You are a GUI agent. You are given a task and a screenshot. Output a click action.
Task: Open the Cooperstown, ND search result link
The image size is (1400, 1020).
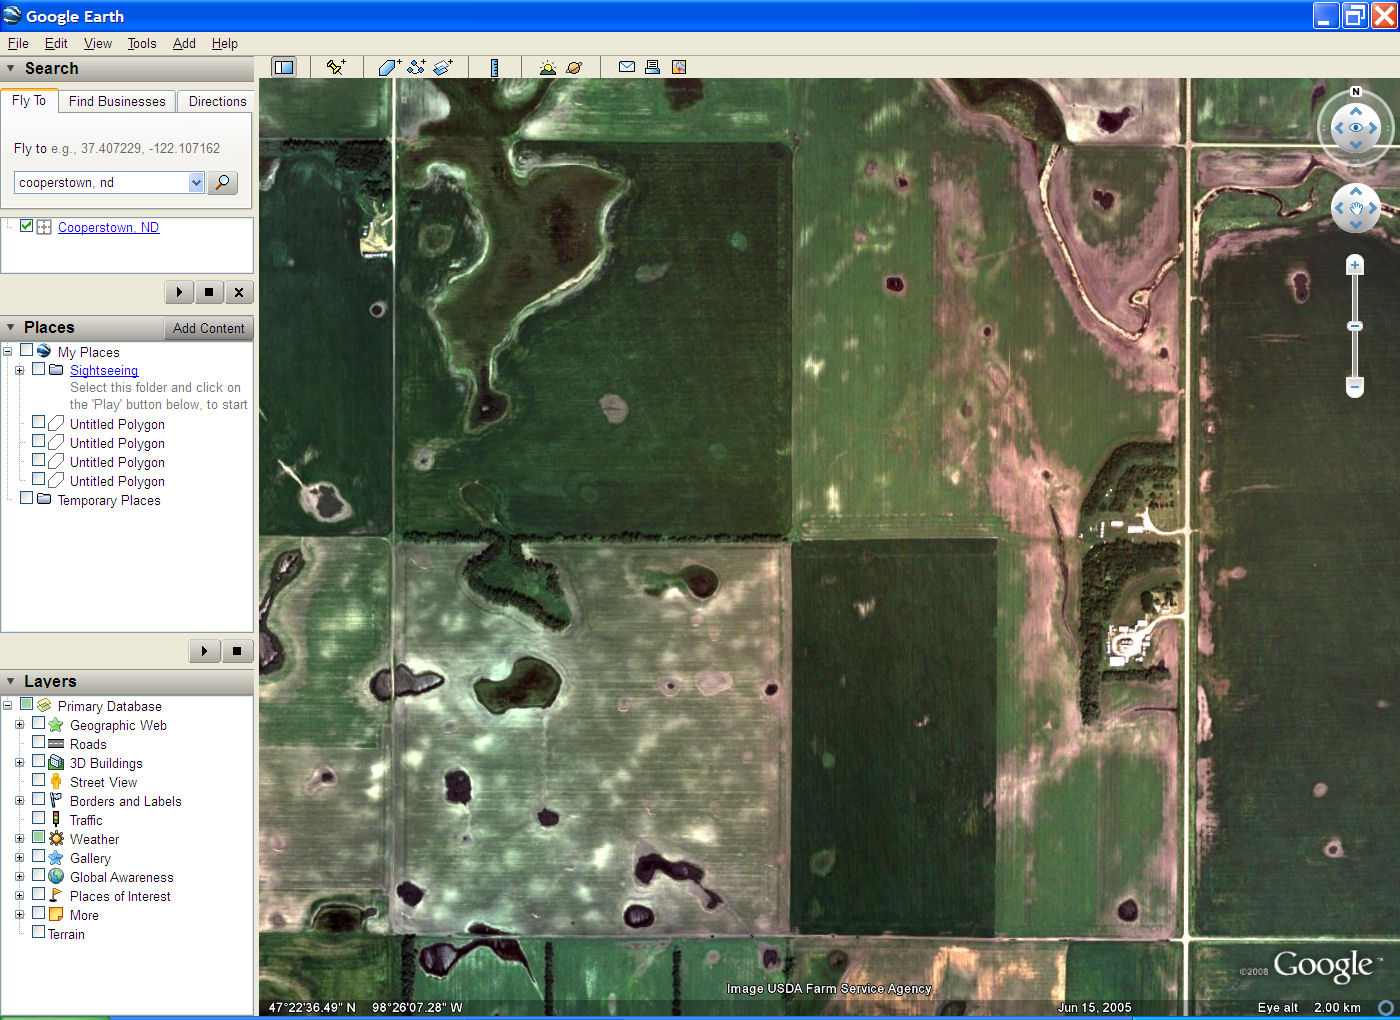pos(108,227)
